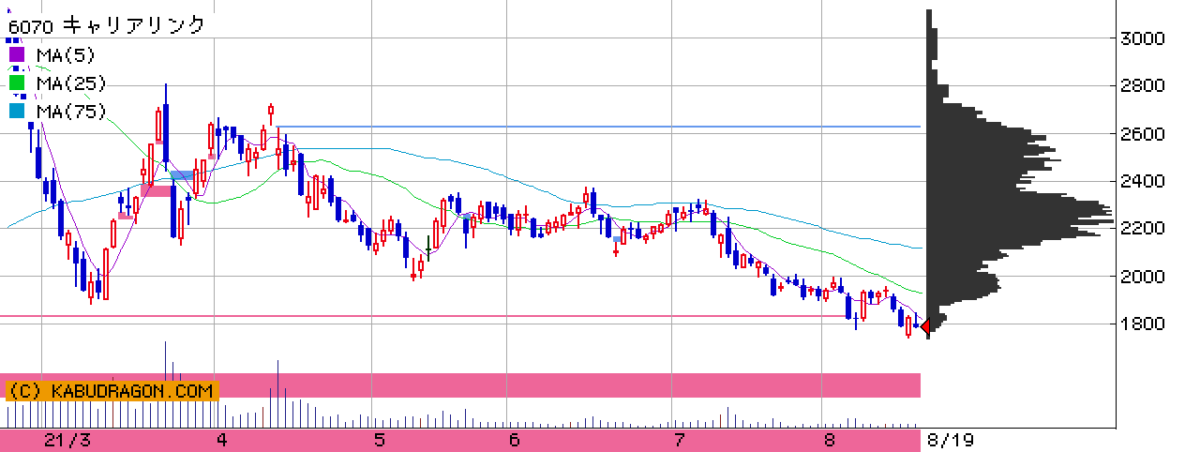This screenshot has height=452, width=1200.
Task: Click the month 4 date axis label
Action: (x=221, y=440)
